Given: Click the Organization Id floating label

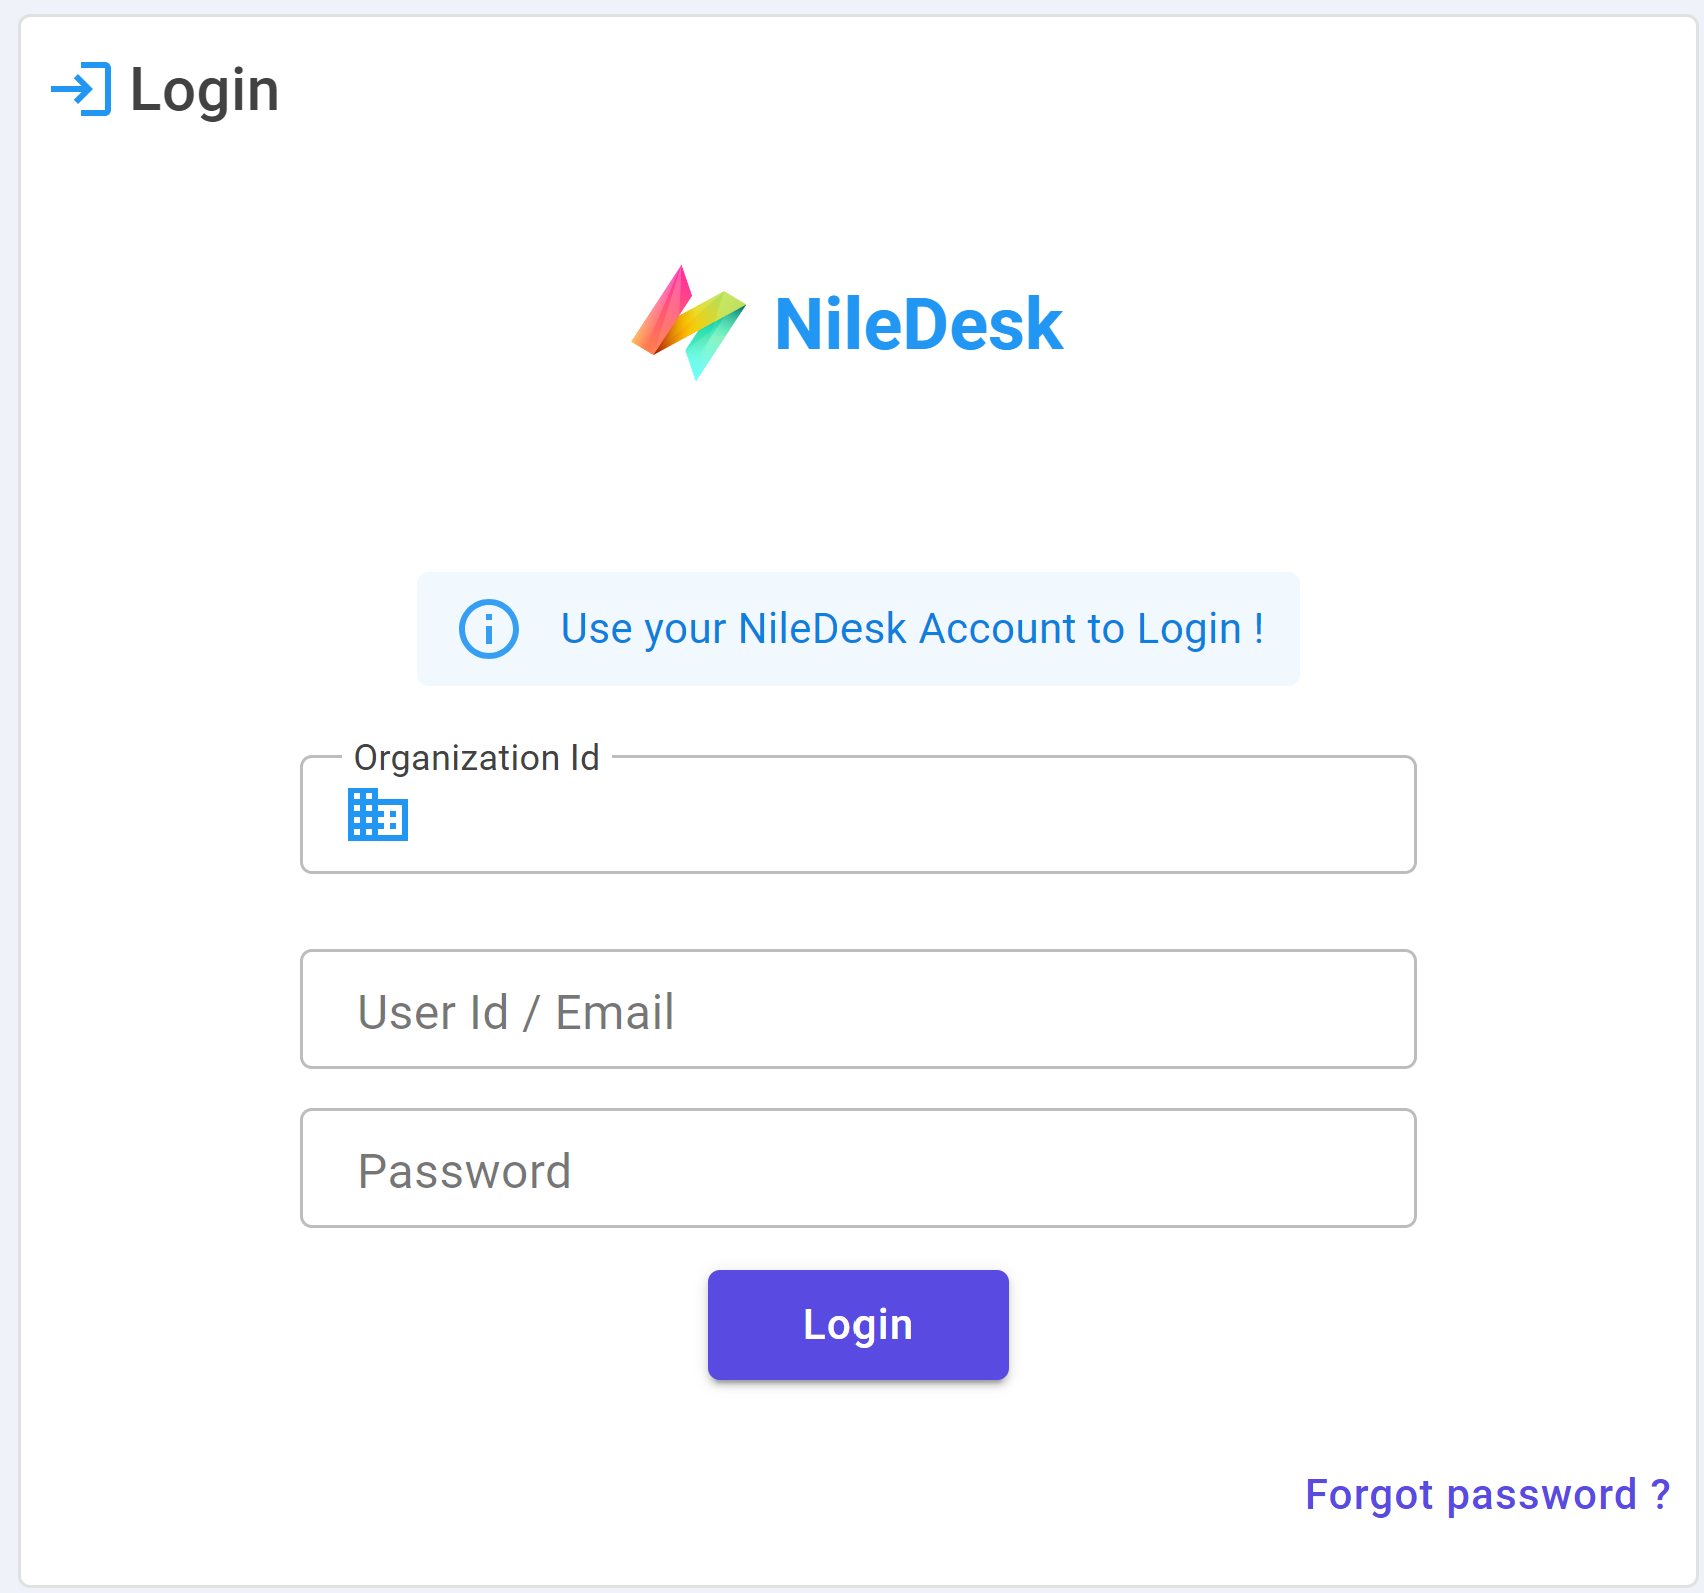Looking at the screenshot, I should tap(477, 758).
